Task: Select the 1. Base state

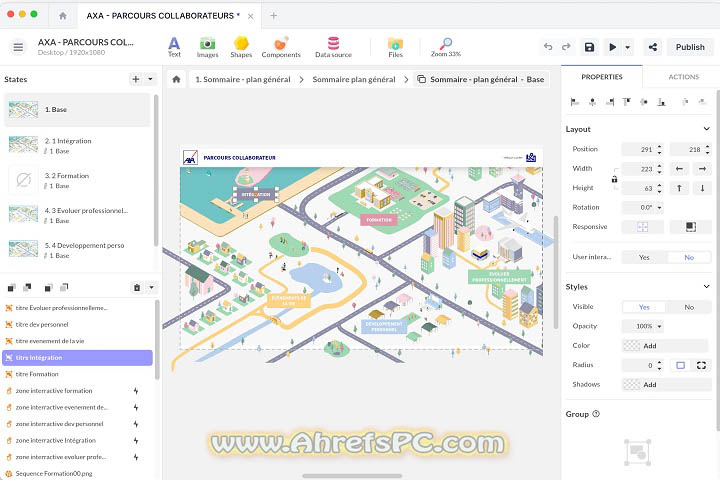Action: (x=77, y=110)
